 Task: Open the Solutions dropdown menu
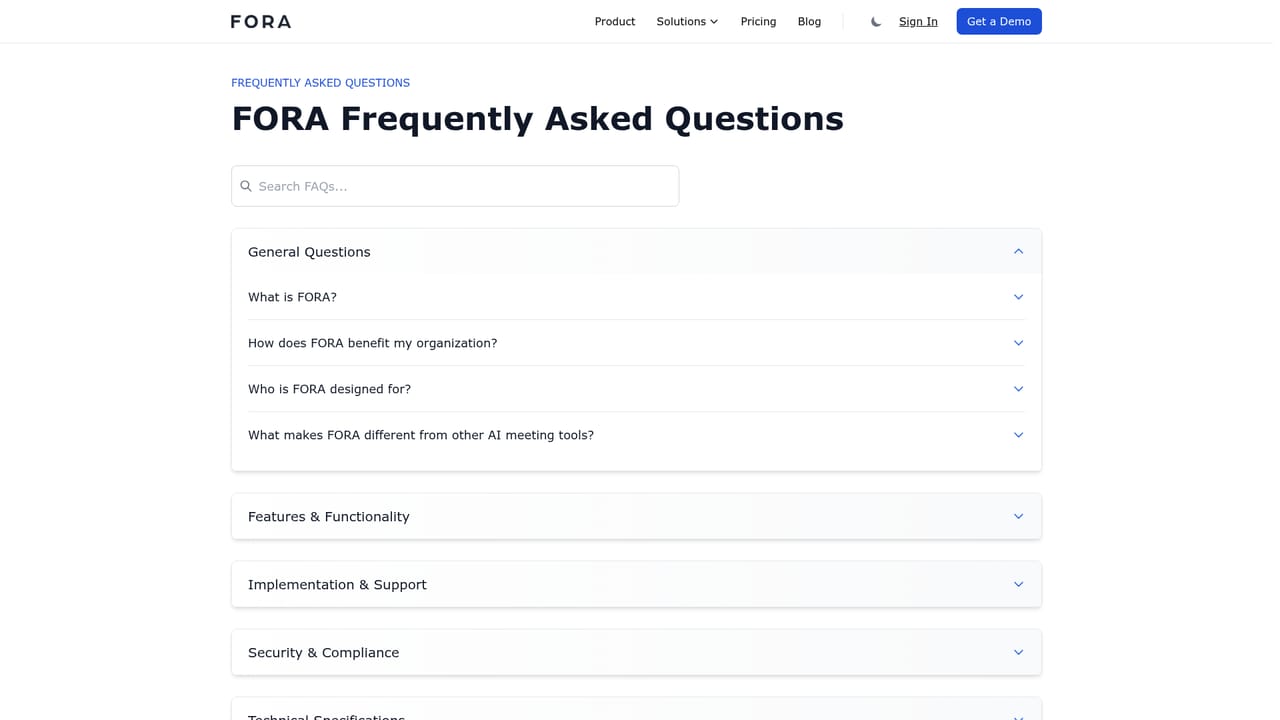point(687,21)
